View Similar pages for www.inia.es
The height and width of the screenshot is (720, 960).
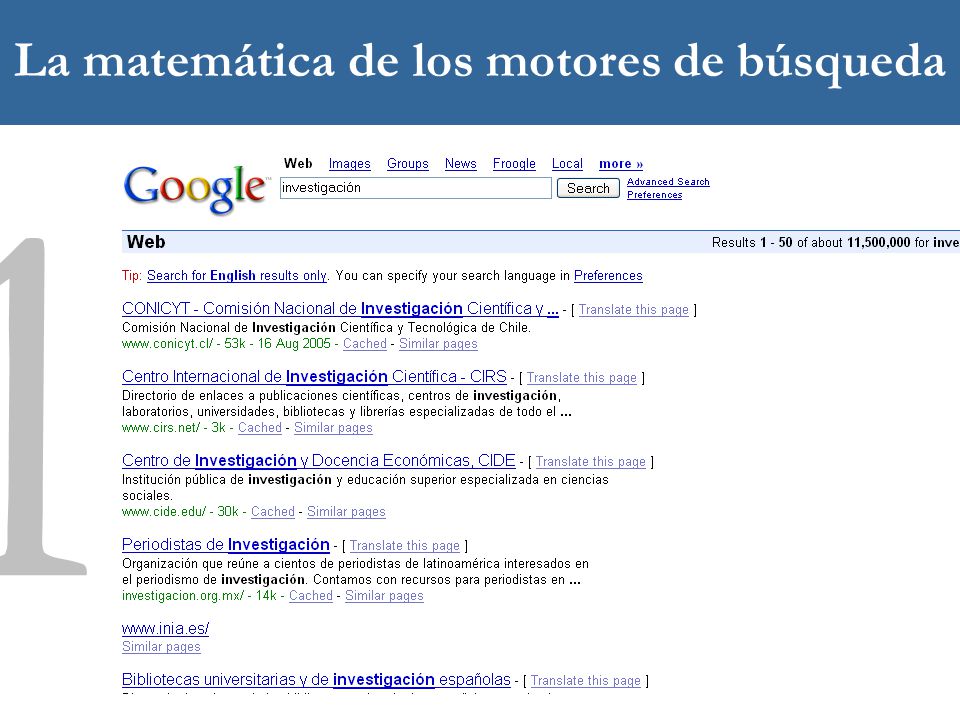(161, 647)
